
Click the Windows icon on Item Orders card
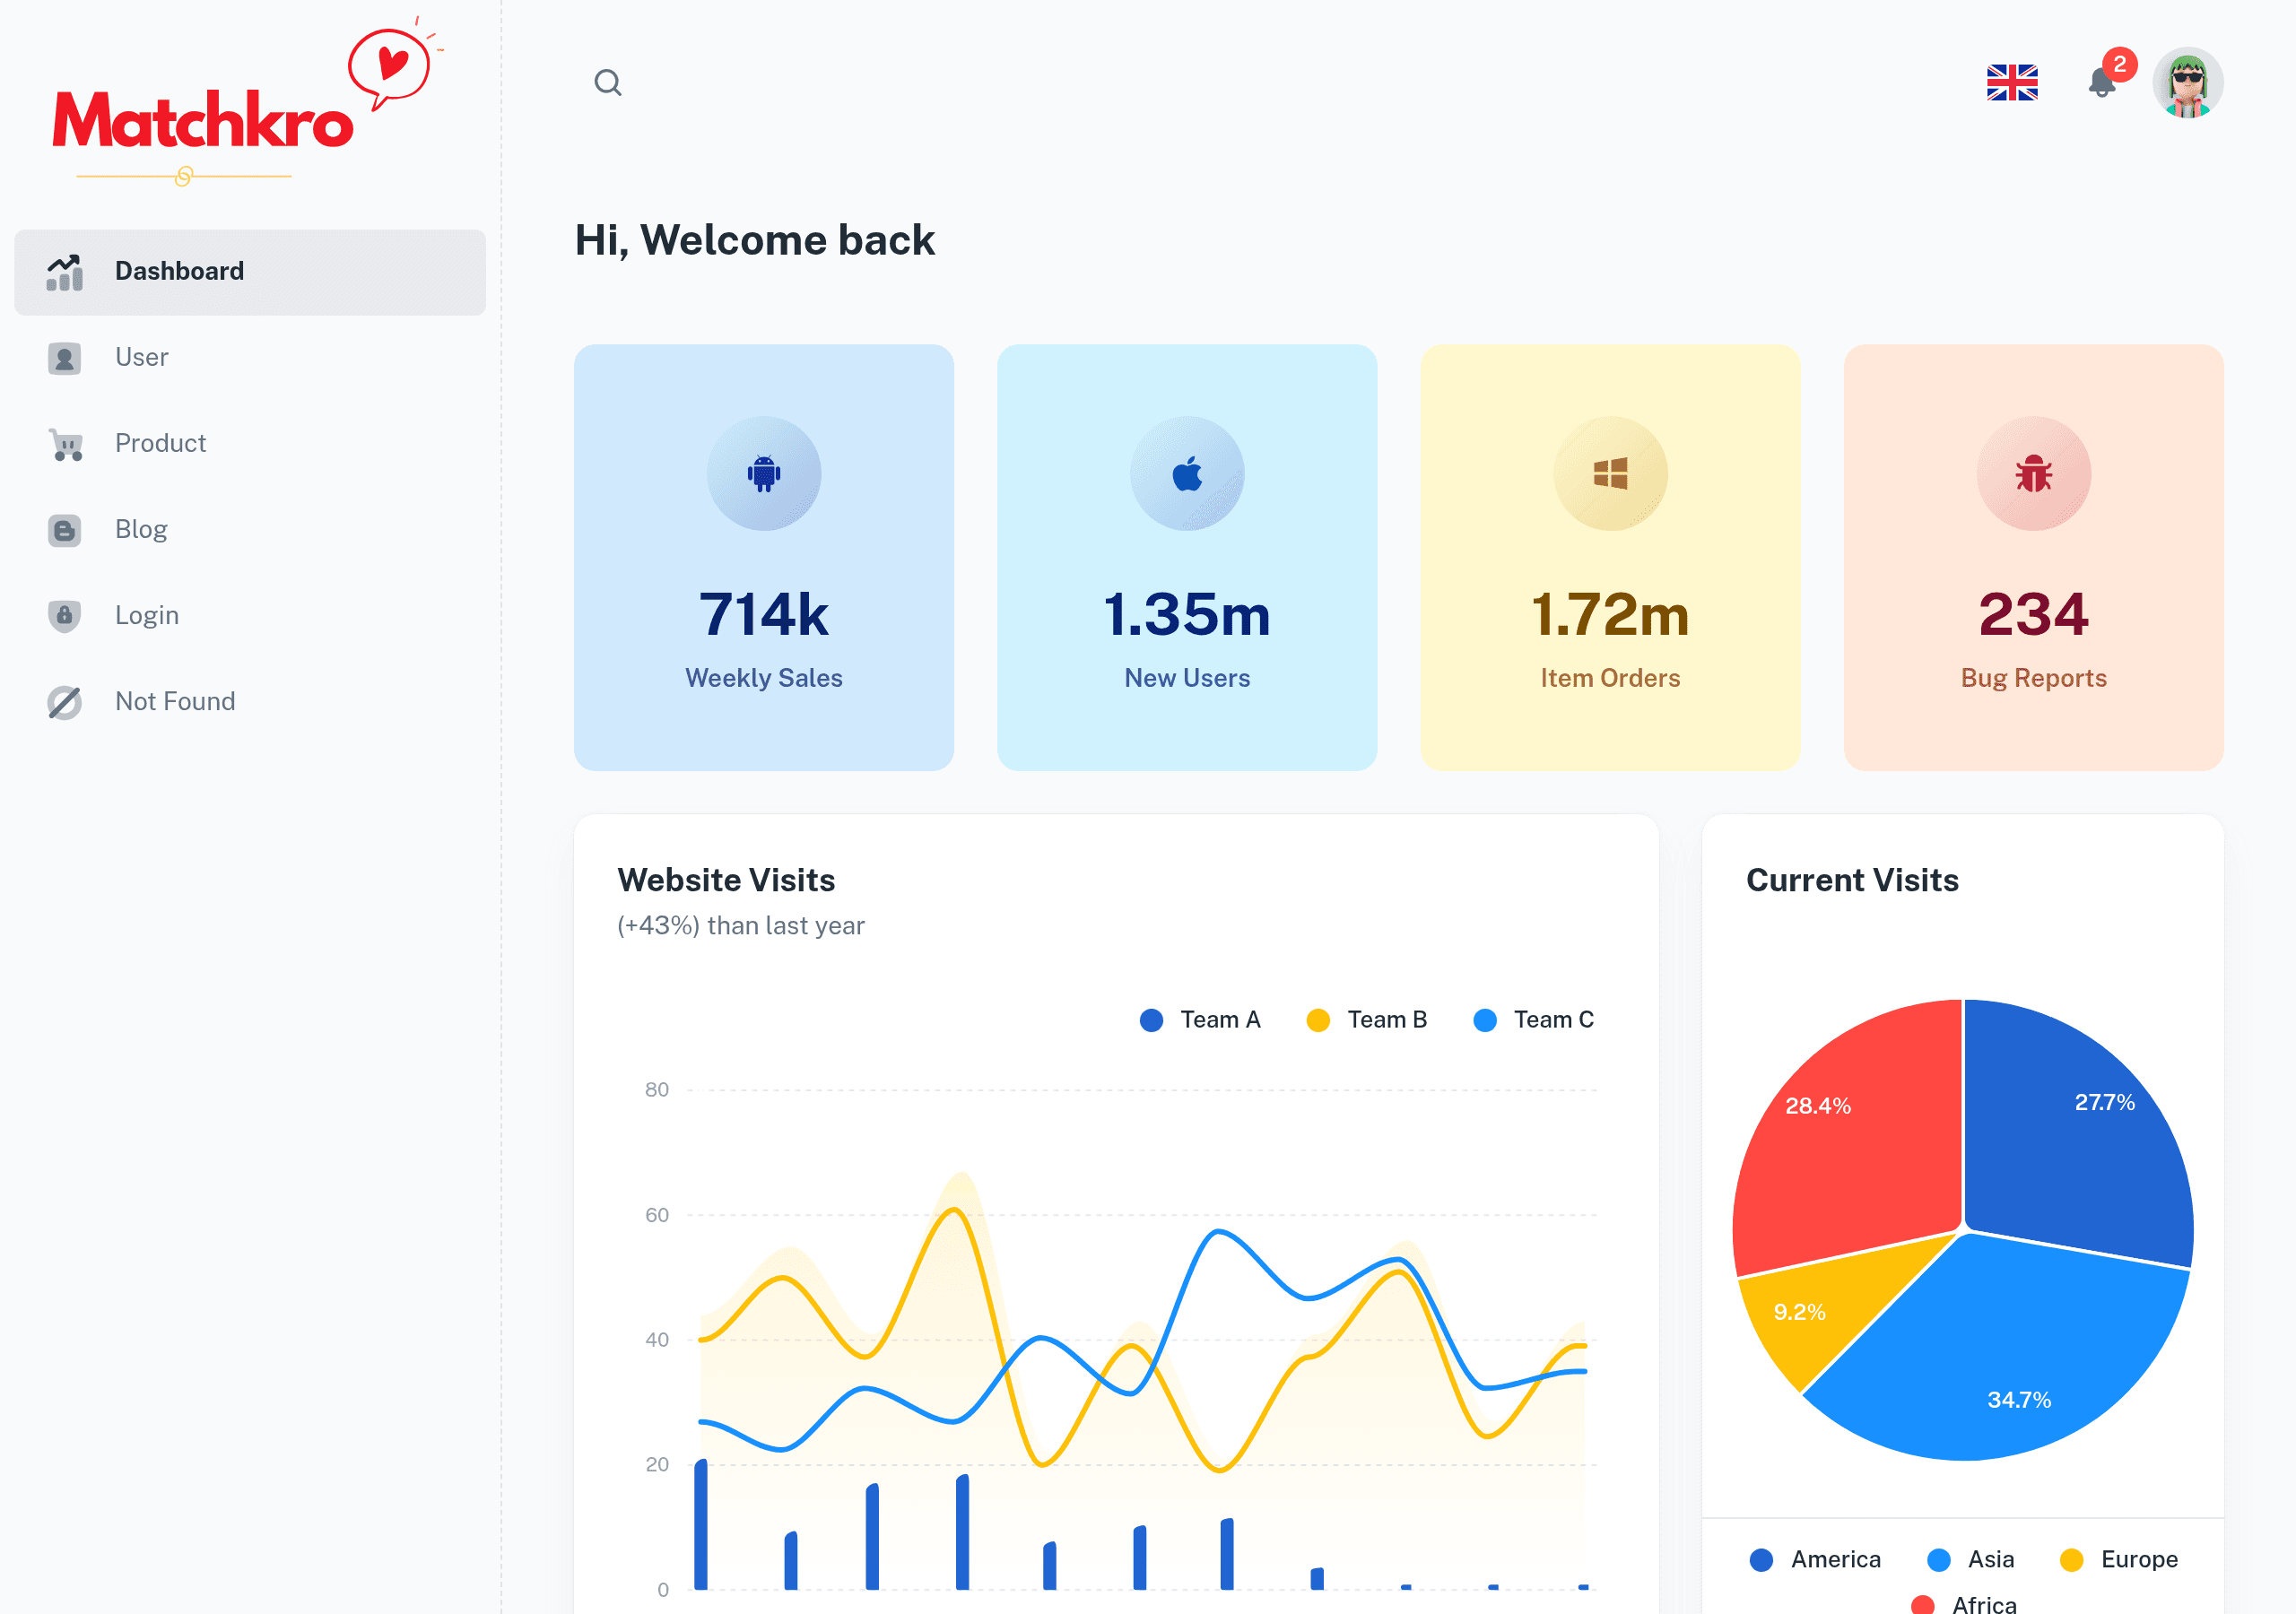pyautogui.click(x=1610, y=473)
